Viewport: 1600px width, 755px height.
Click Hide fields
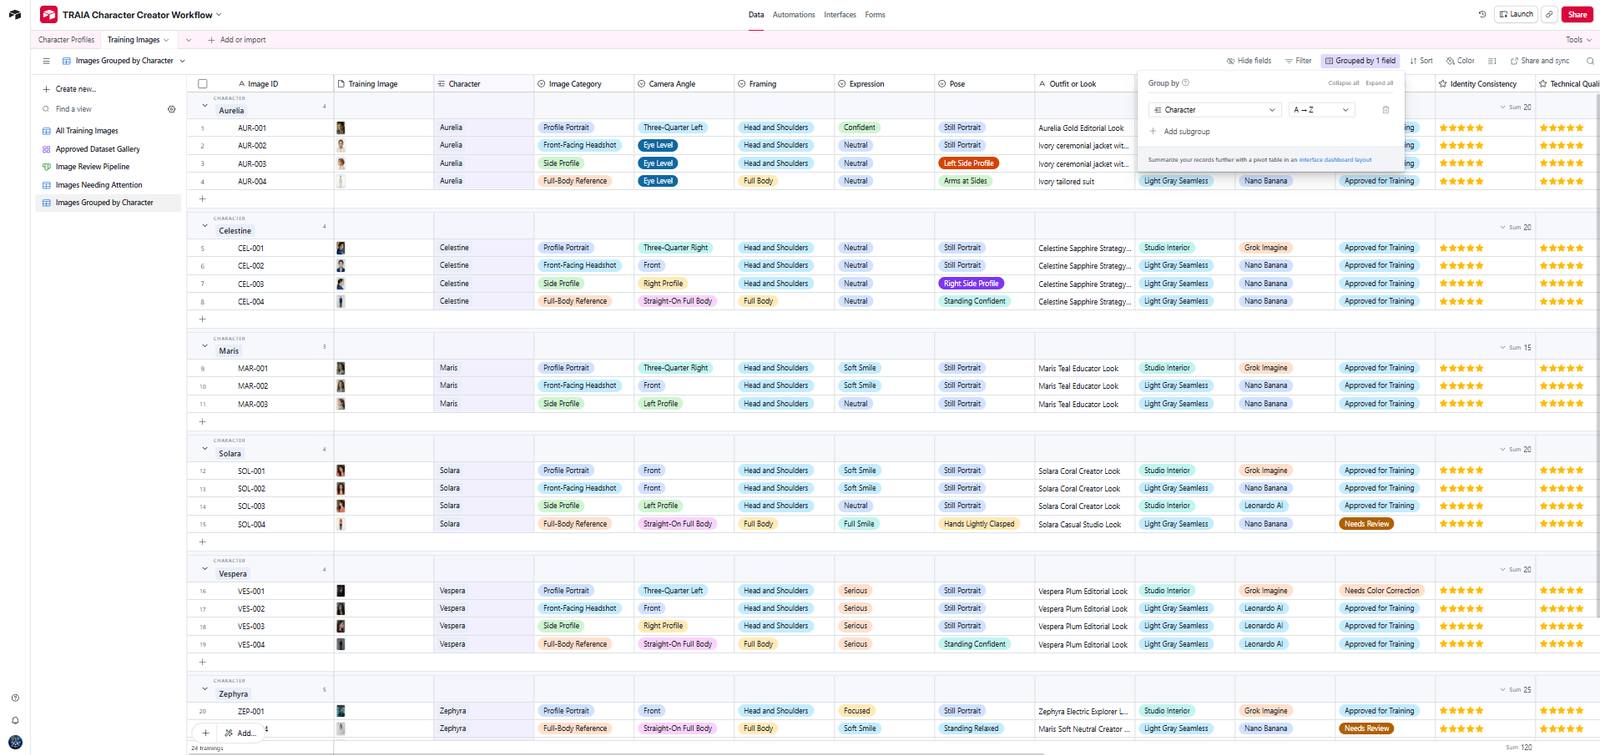point(1249,61)
